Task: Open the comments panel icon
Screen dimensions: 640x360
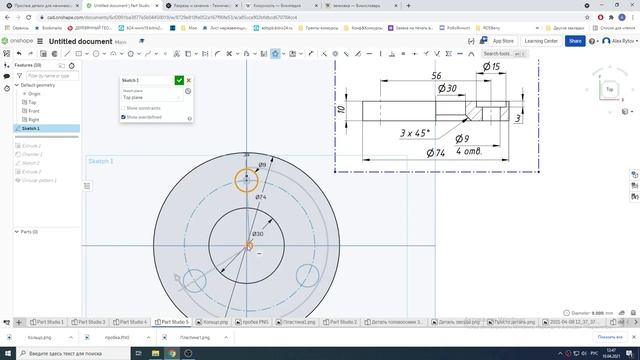Action: [x=7, y=76]
